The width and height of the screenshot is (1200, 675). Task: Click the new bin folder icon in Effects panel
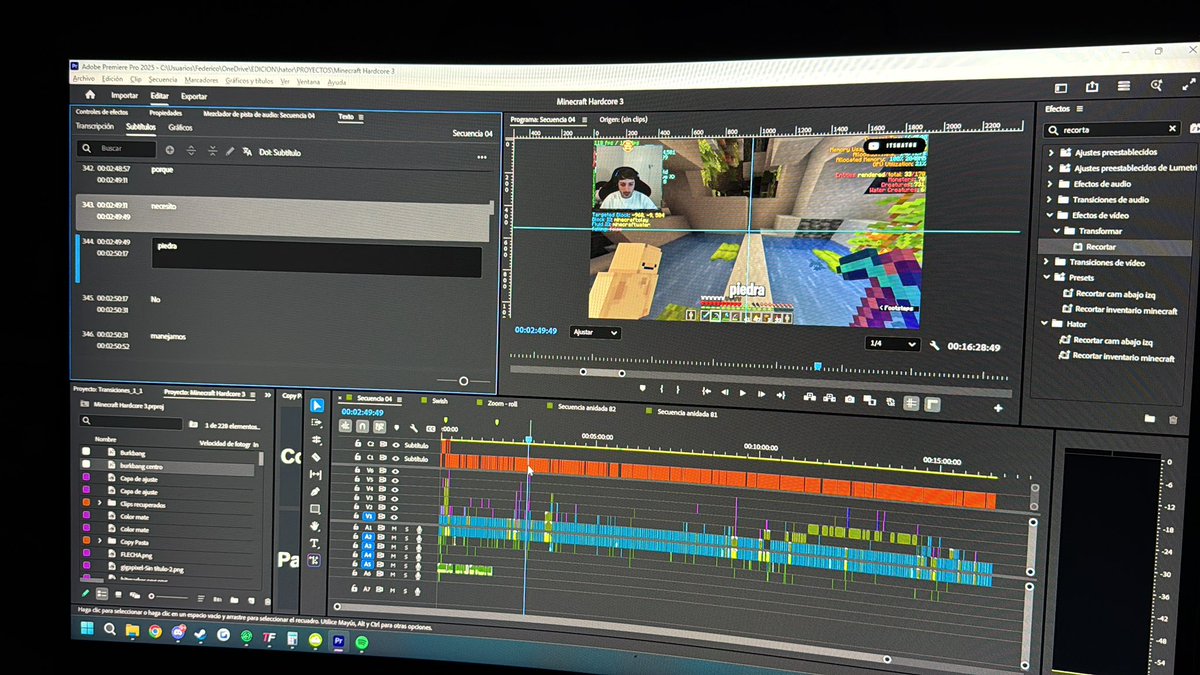tap(1150, 419)
